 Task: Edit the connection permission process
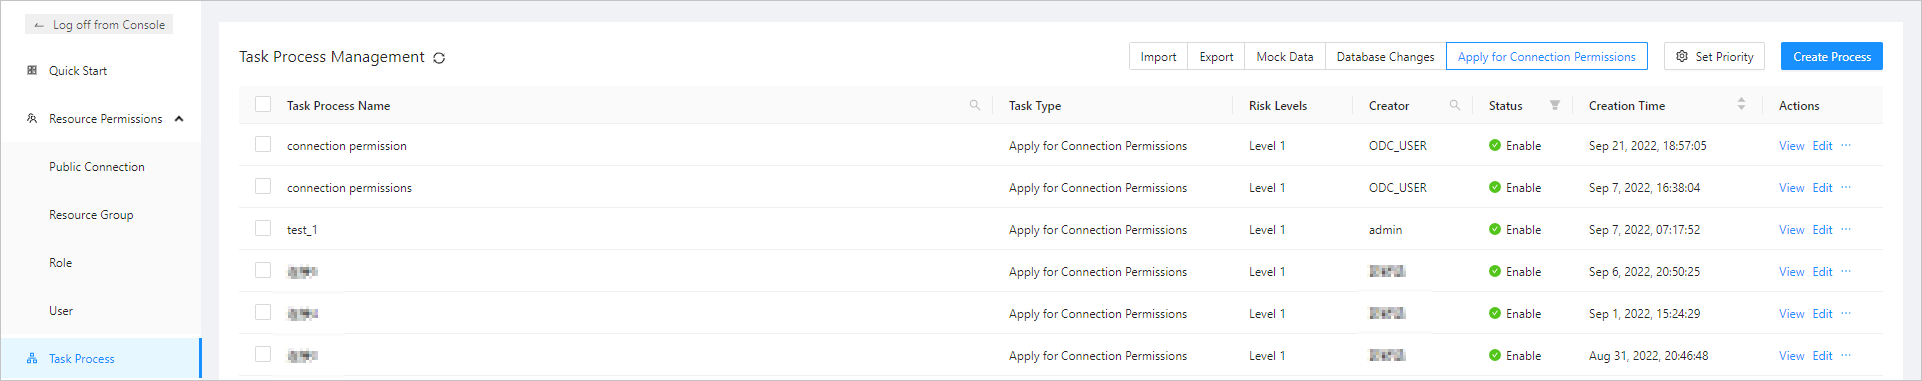click(1822, 146)
